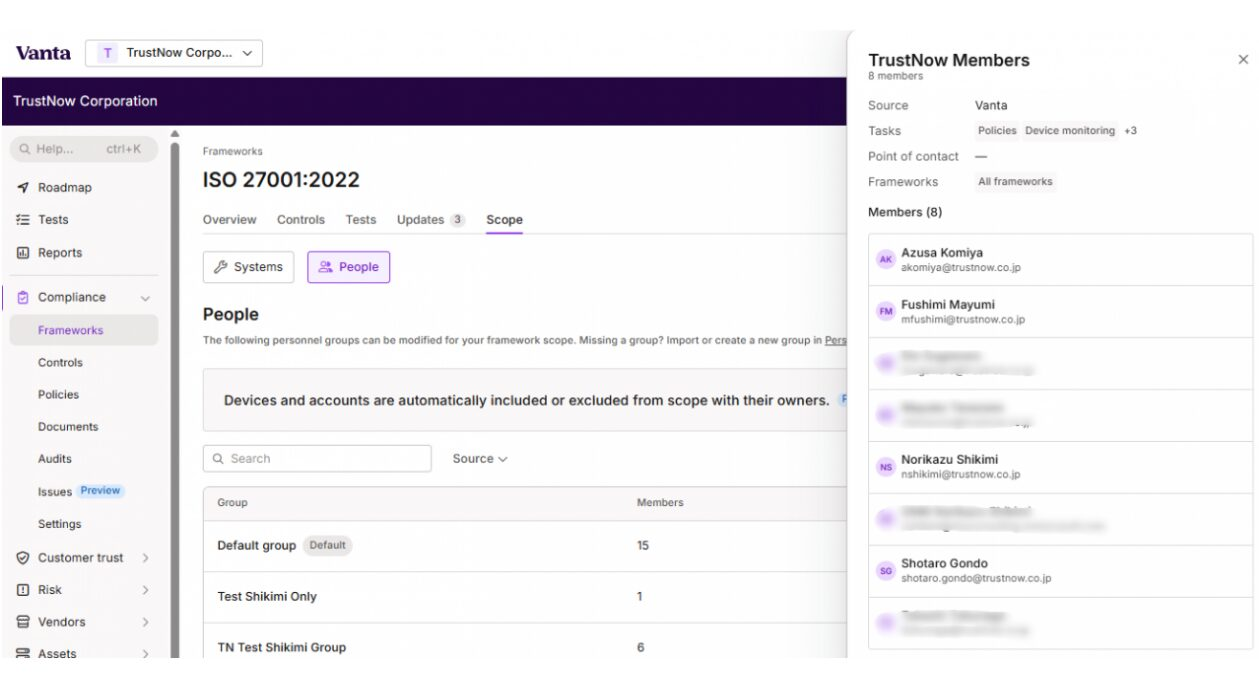Click email akomiya@trustnow.co.jp

[x=961, y=268]
